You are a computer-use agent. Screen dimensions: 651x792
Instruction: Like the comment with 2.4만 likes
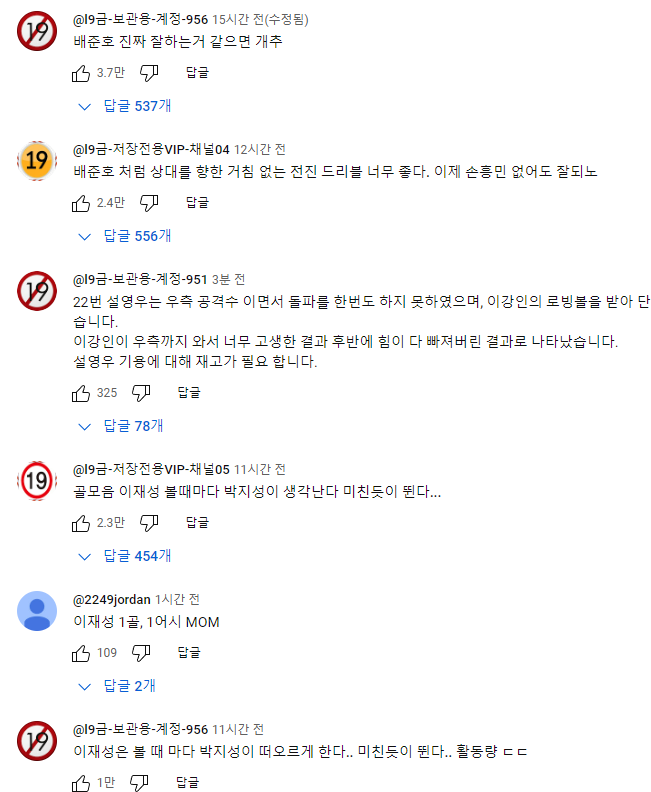(x=81, y=203)
